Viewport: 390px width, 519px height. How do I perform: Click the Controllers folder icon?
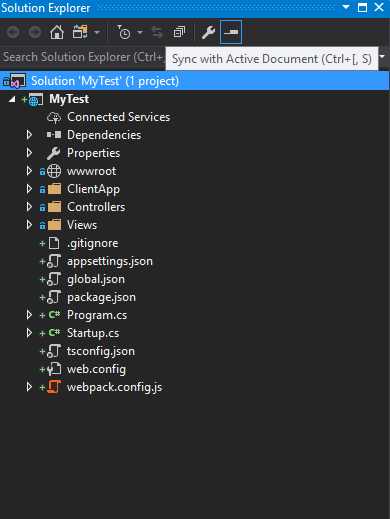point(55,207)
